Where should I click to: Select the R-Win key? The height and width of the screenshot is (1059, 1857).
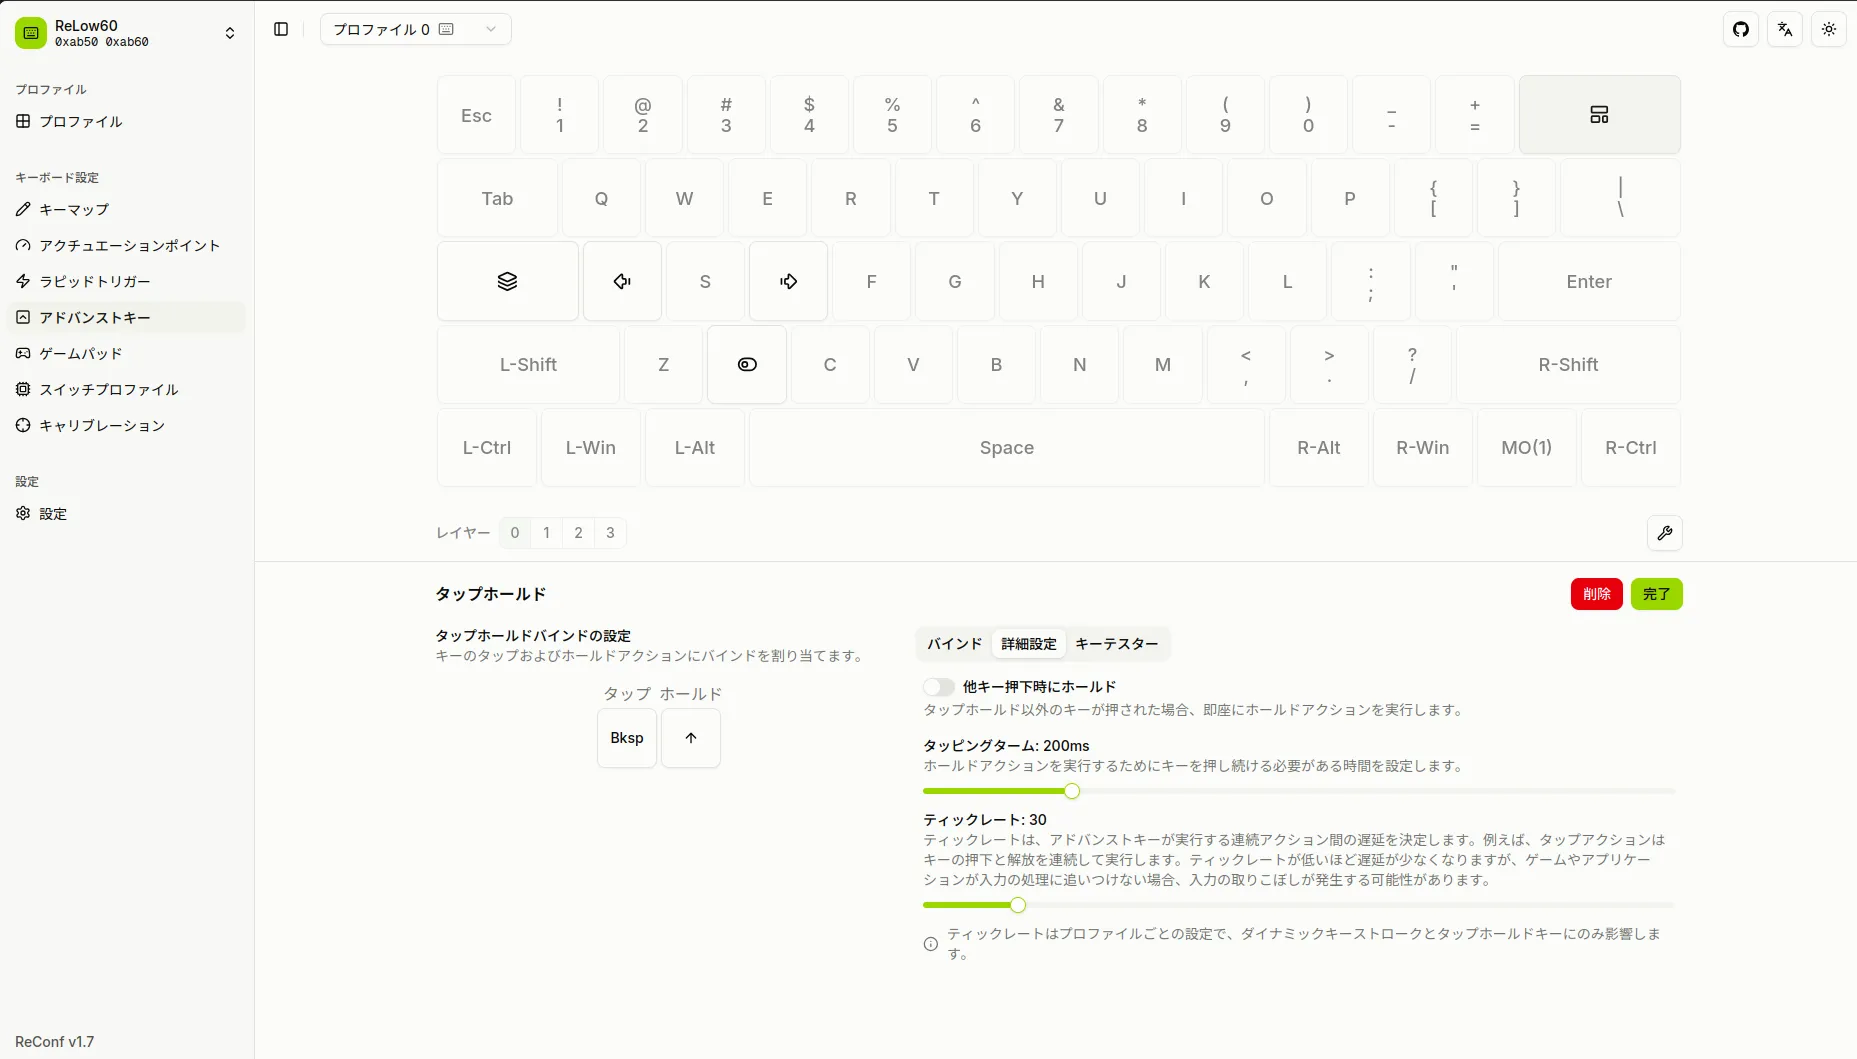tap(1423, 447)
